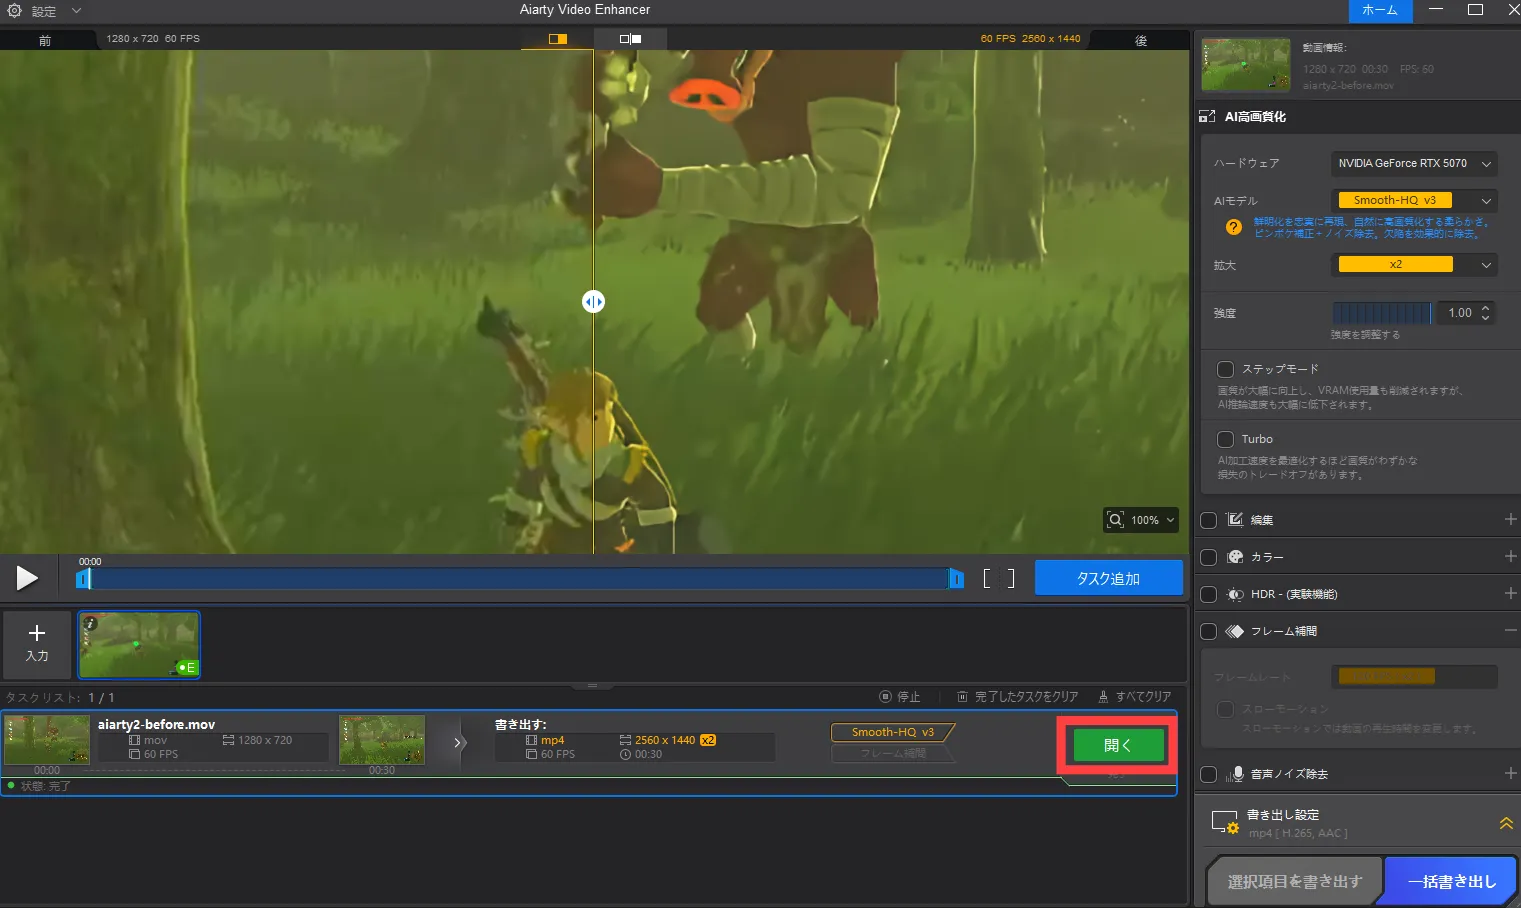Enable the ステップモード checkbox
1521x908 pixels.
click(x=1225, y=369)
